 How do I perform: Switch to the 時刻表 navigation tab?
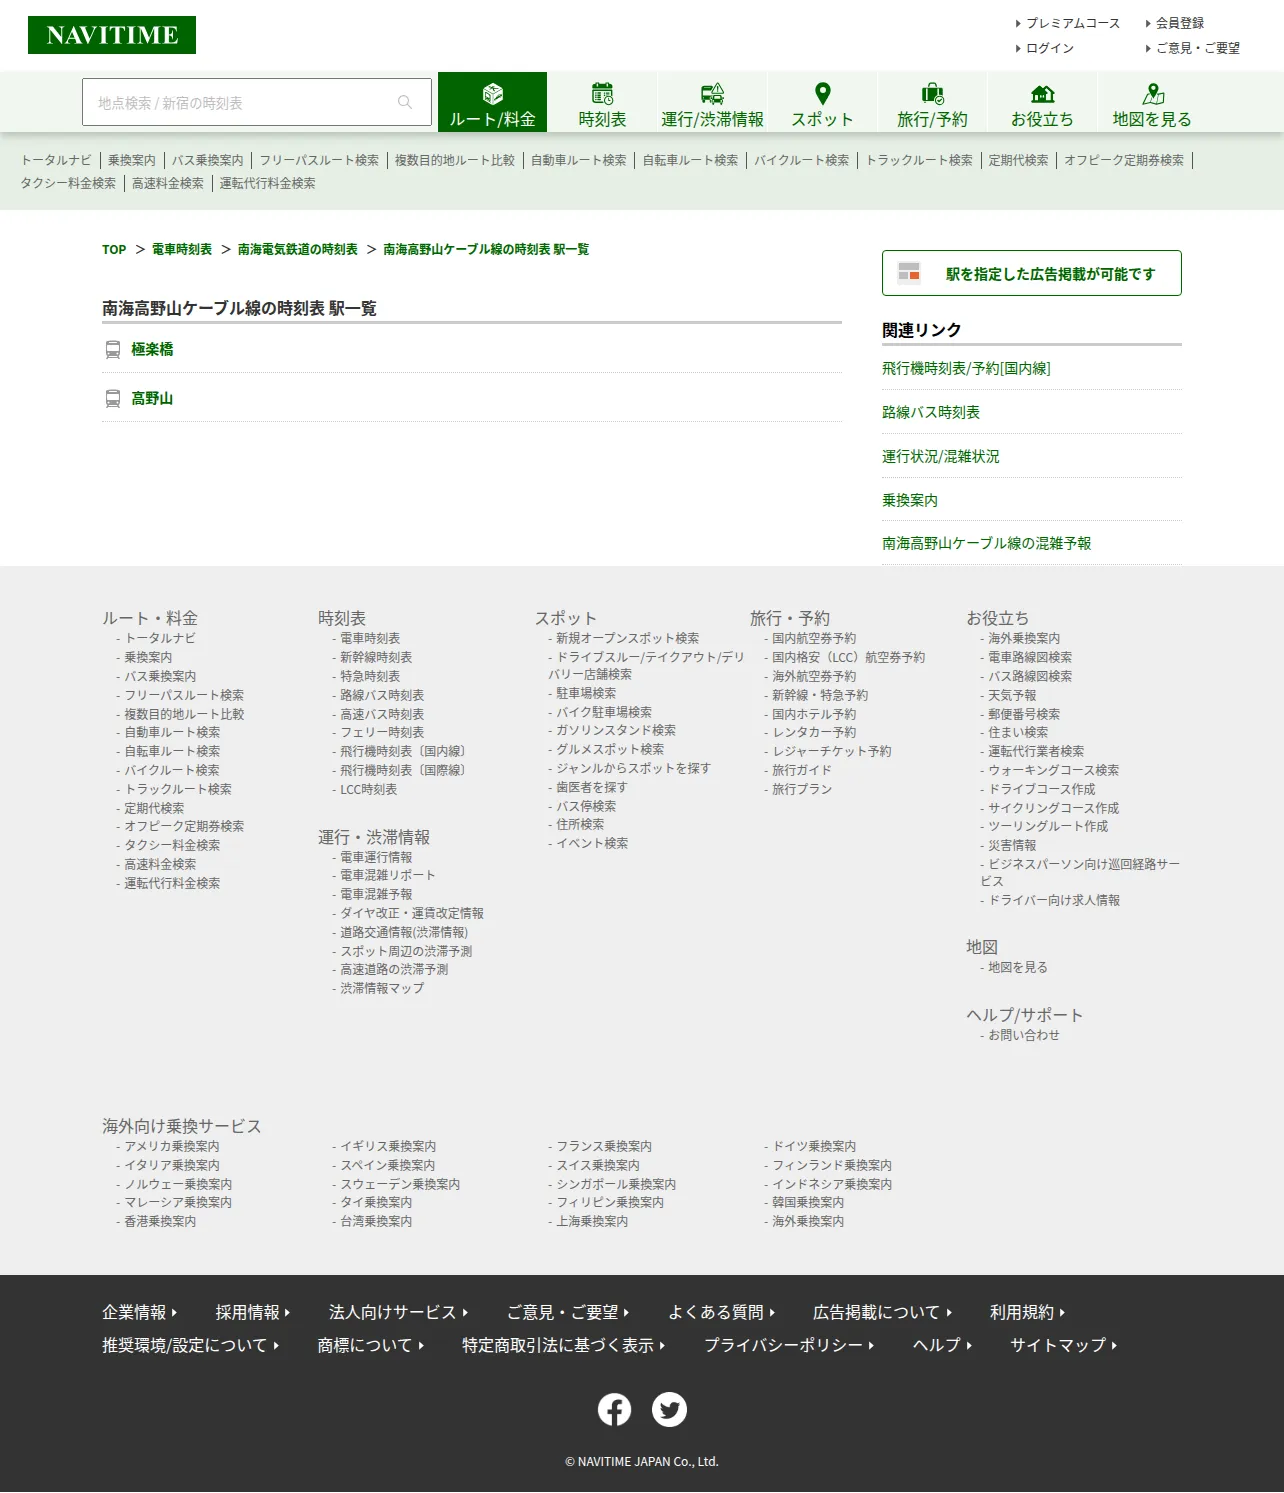tap(602, 102)
